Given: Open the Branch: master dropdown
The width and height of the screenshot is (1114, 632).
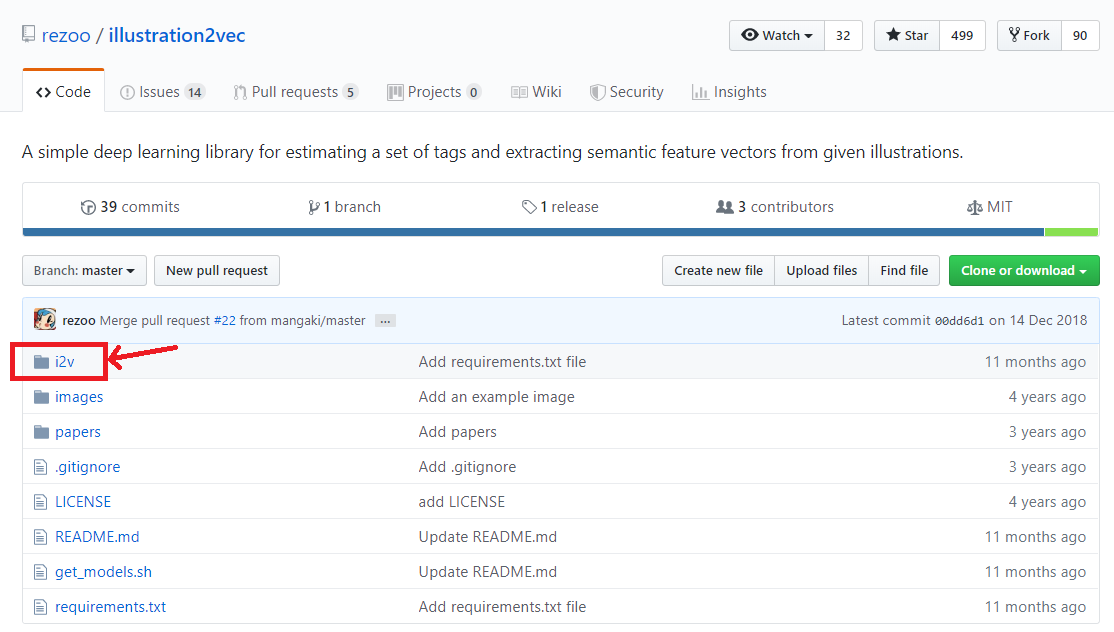Looking at the screenshot, I should [85, 271].
